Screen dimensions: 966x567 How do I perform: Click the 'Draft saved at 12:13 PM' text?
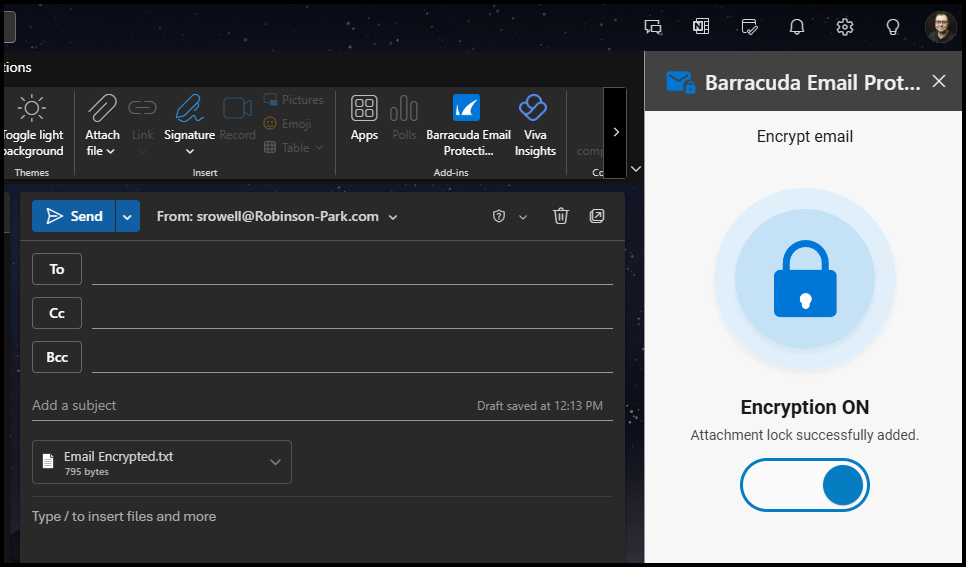[540, 406]
